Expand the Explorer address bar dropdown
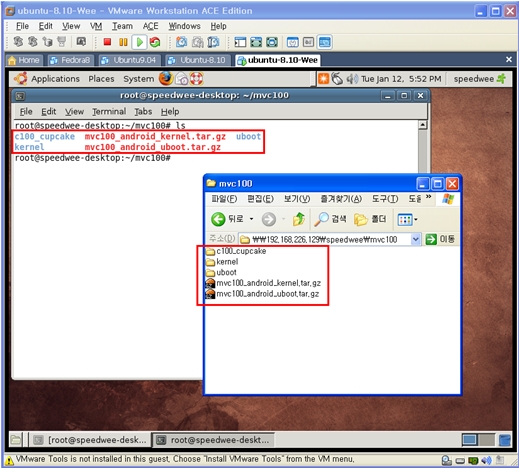This screenshot has height=470, width=519. coord(415,239)
